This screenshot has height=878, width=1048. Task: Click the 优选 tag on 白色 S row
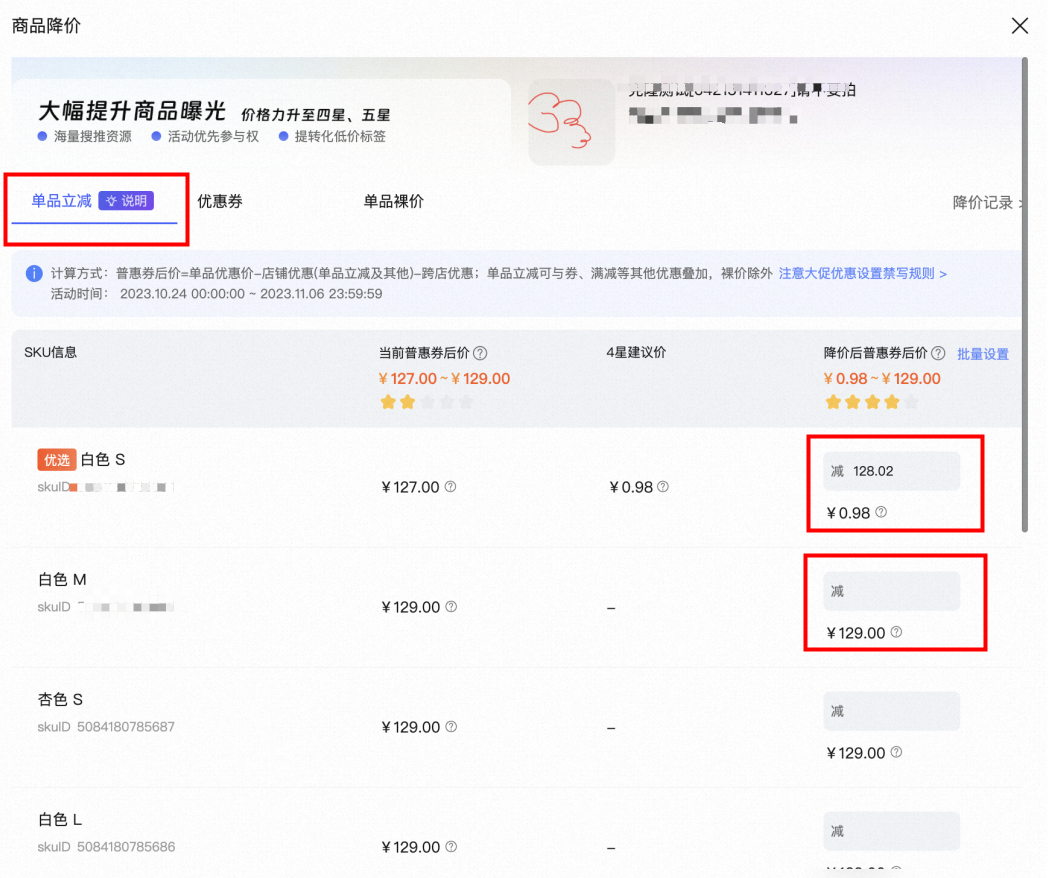pyautogui.click(x=56, y=460)
